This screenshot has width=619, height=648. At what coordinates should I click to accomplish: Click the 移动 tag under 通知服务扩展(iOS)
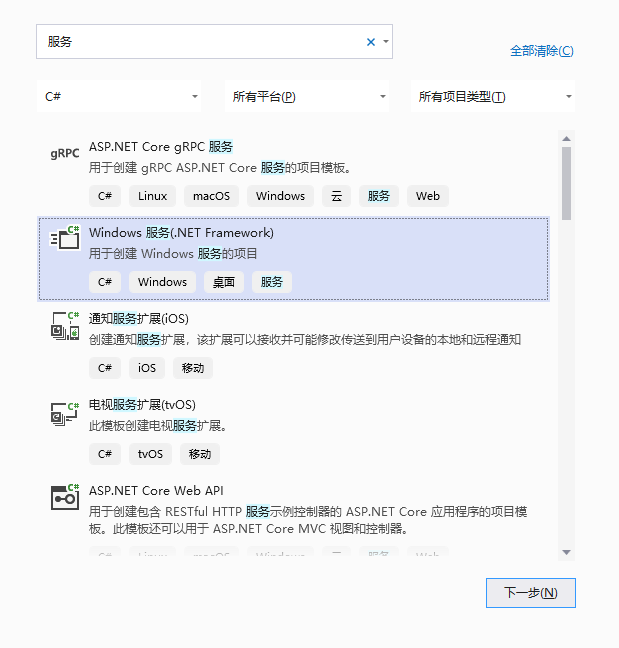(193, 368)
